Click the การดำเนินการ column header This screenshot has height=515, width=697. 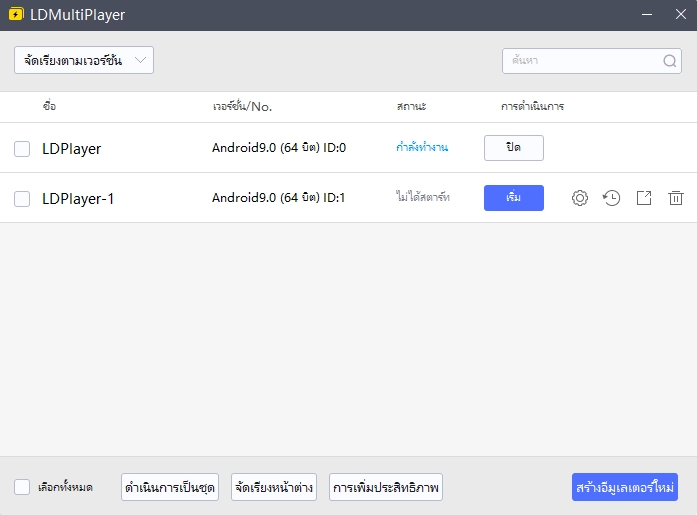click(532, 107)
